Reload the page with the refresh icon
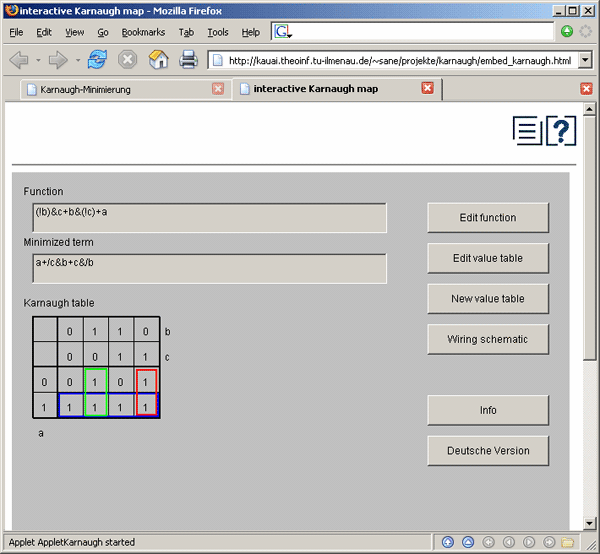The height and width of the screenshot is (554, 600). pyautogui.click(x=97, y=60)
